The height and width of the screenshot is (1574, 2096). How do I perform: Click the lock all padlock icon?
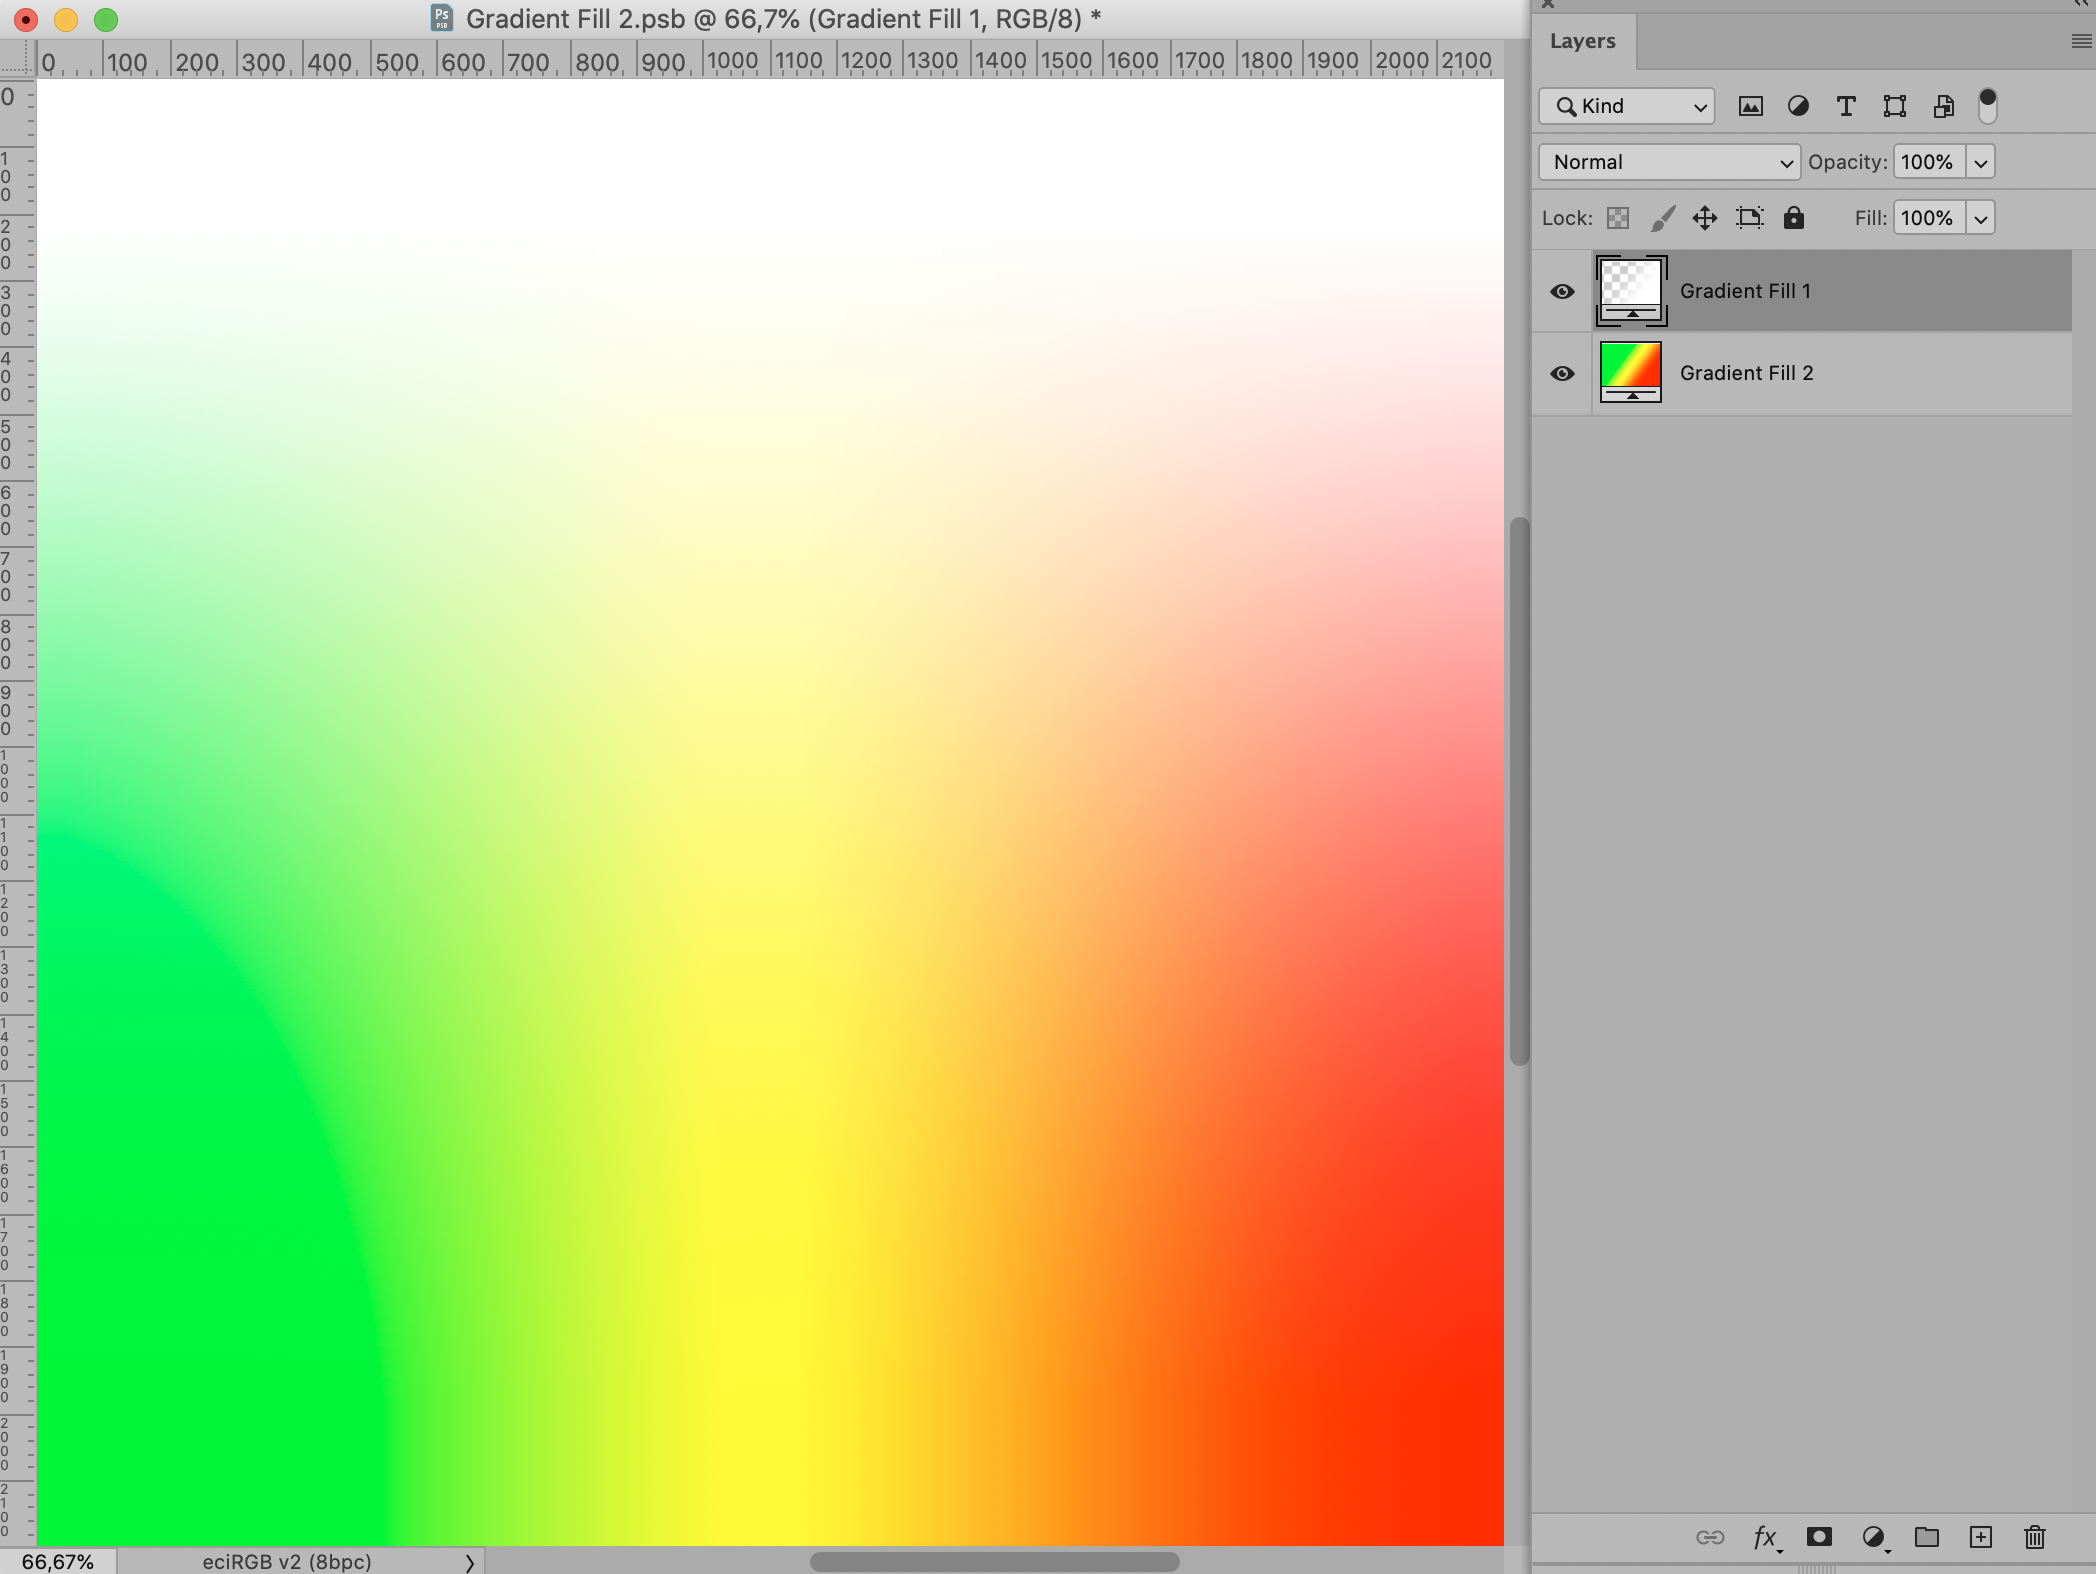click(x=1794, y=218)
